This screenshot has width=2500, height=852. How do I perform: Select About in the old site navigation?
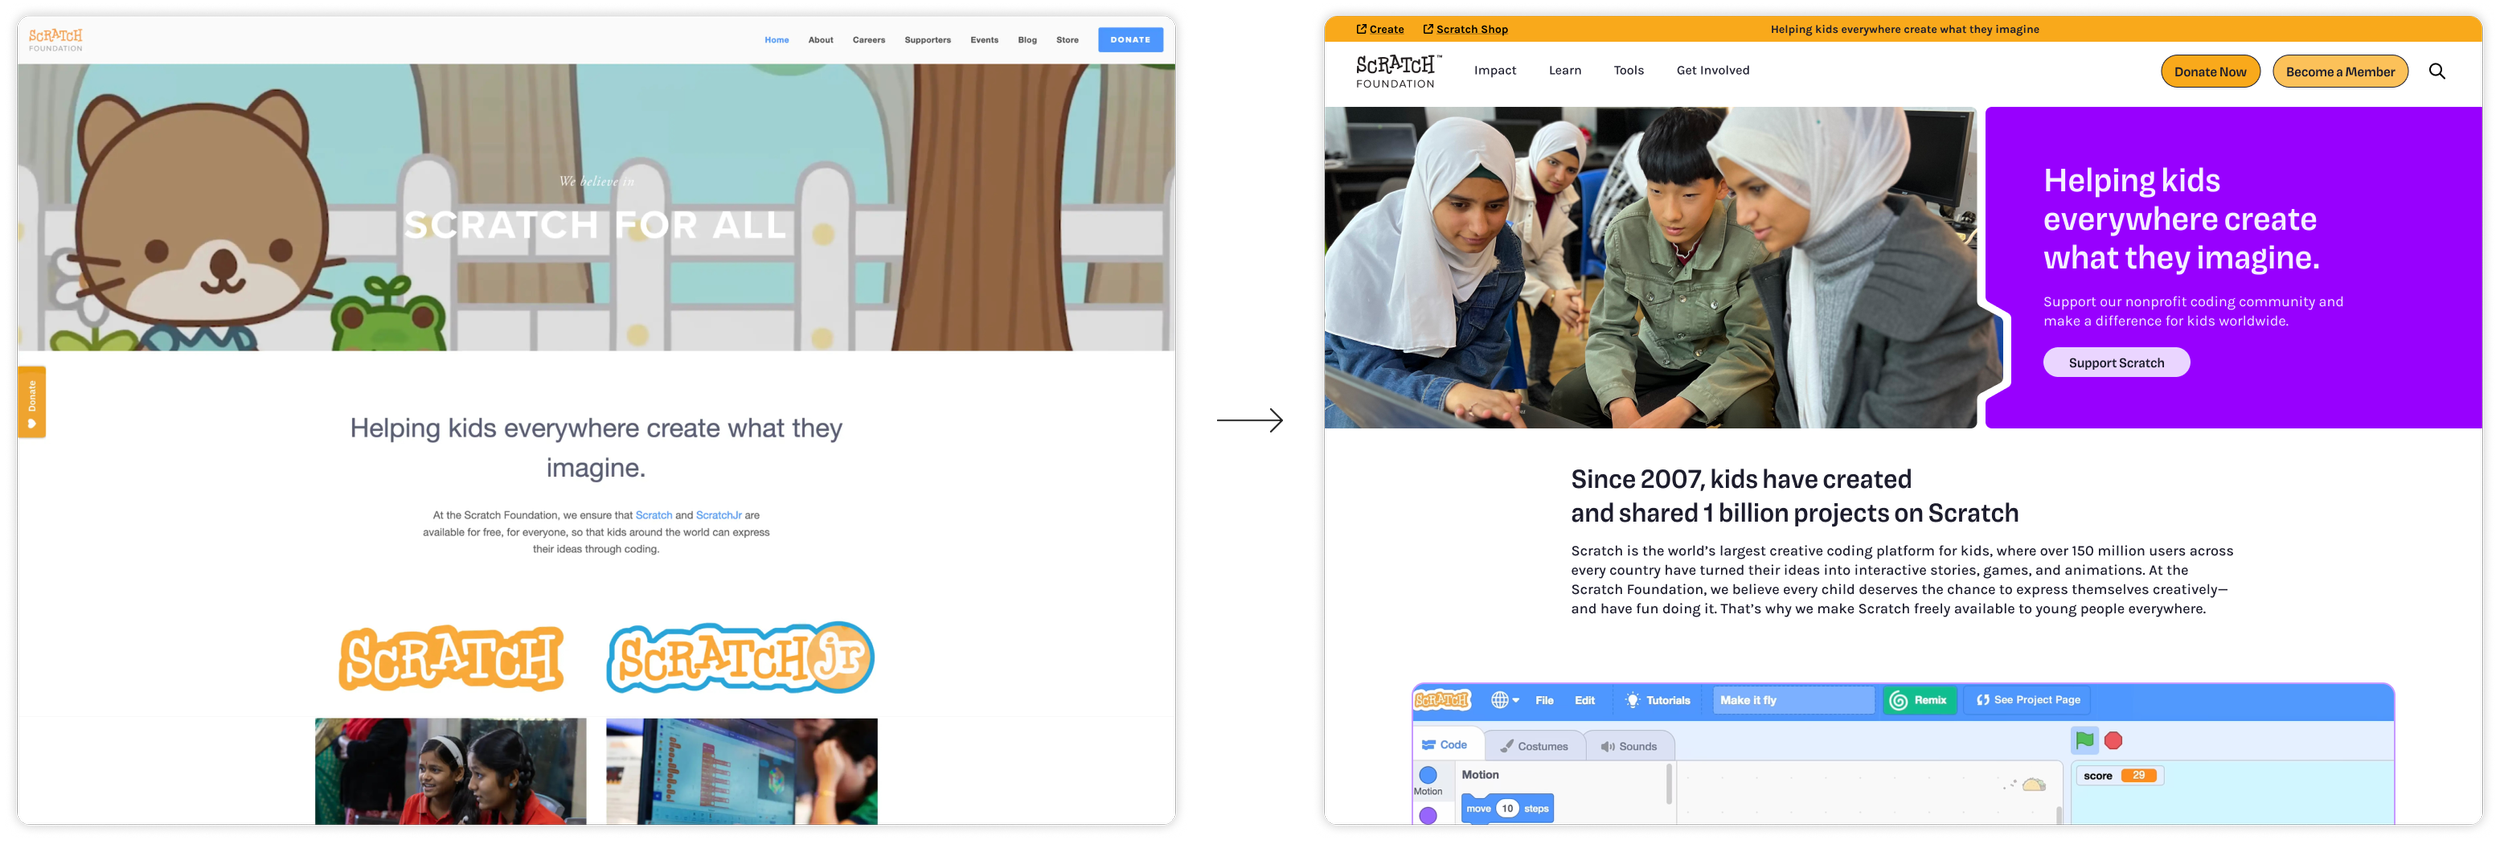820,40
